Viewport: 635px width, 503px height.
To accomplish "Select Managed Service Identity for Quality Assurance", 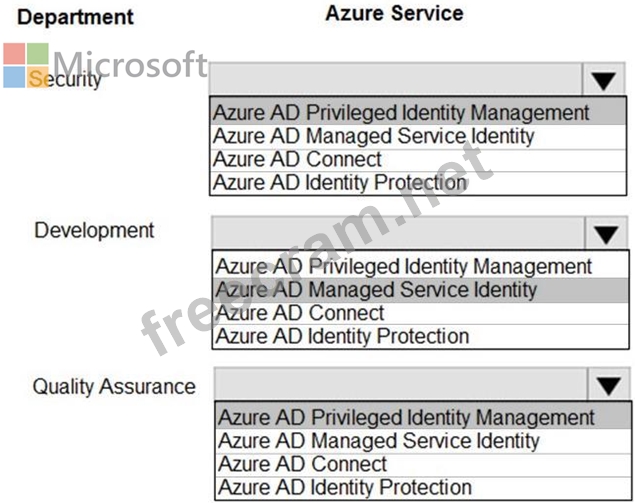I will coord(423,441).
